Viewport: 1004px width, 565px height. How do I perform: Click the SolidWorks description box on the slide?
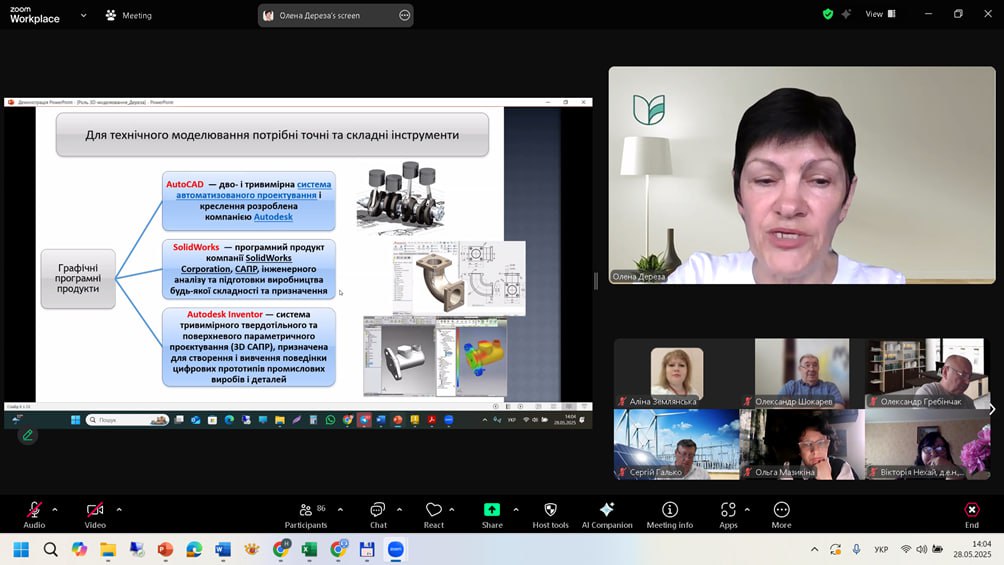248,269
